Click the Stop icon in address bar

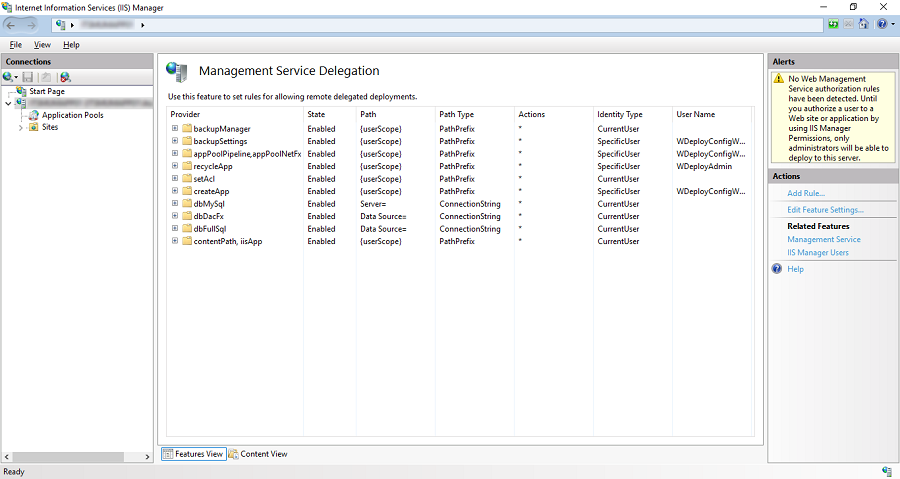tap(848, 24)
